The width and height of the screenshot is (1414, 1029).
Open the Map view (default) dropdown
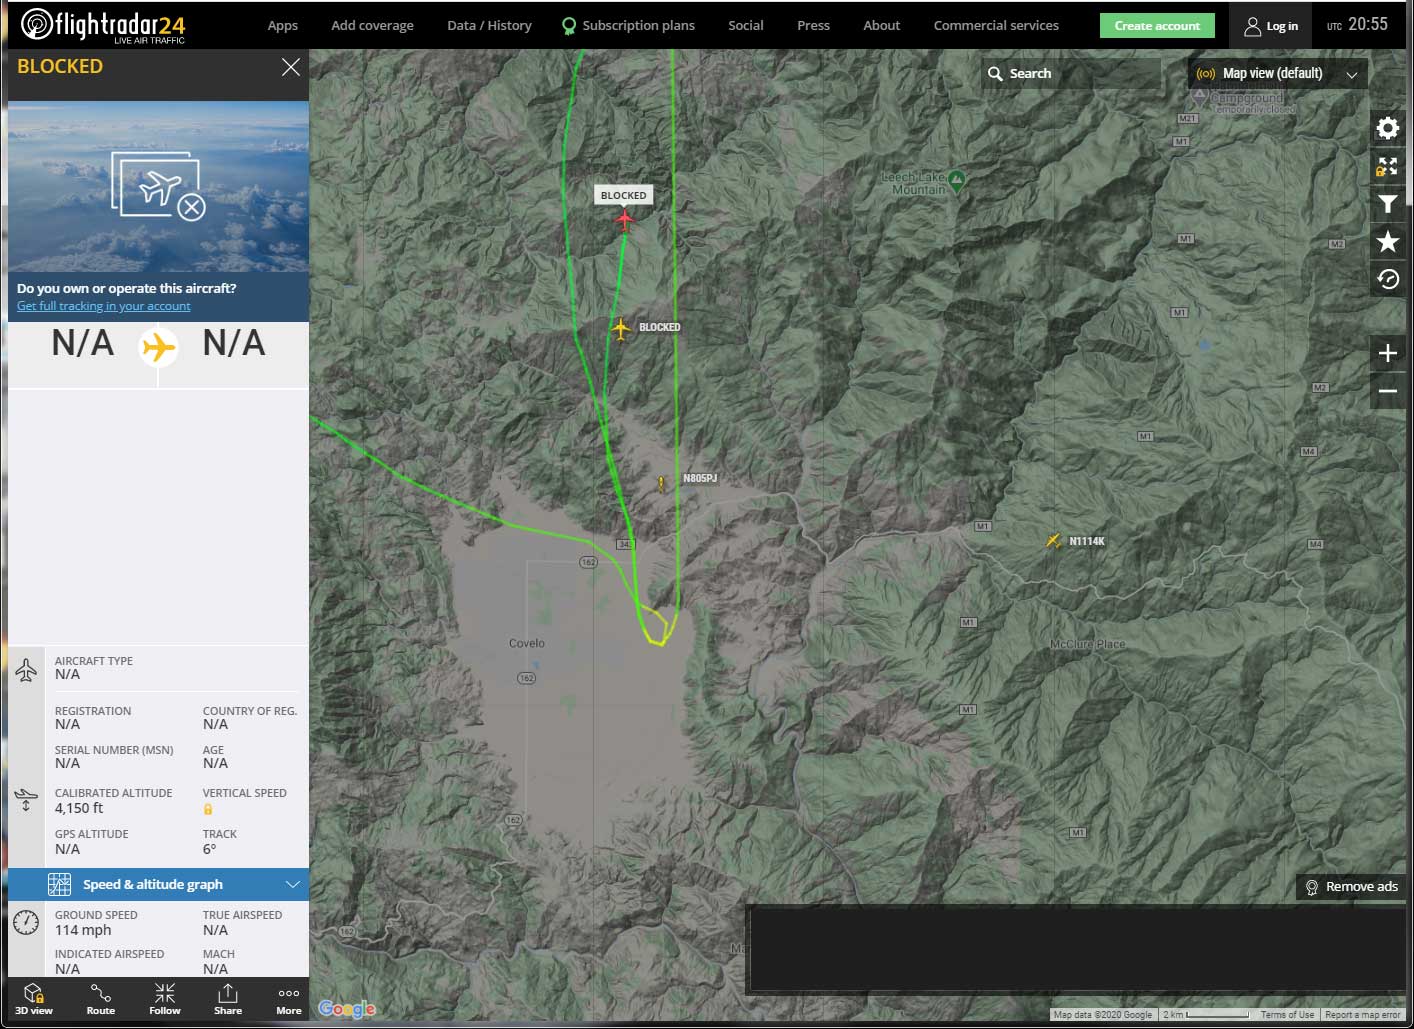tap(1277, 74)
